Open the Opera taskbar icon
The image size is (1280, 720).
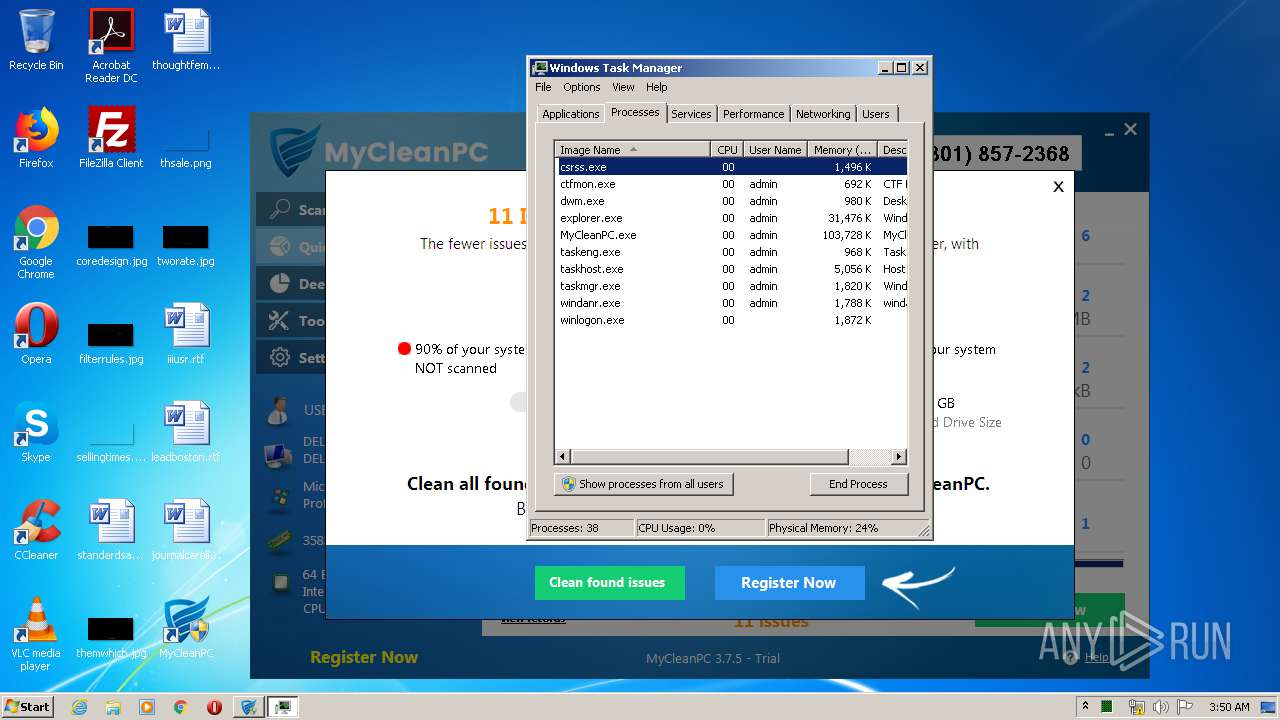214,707
